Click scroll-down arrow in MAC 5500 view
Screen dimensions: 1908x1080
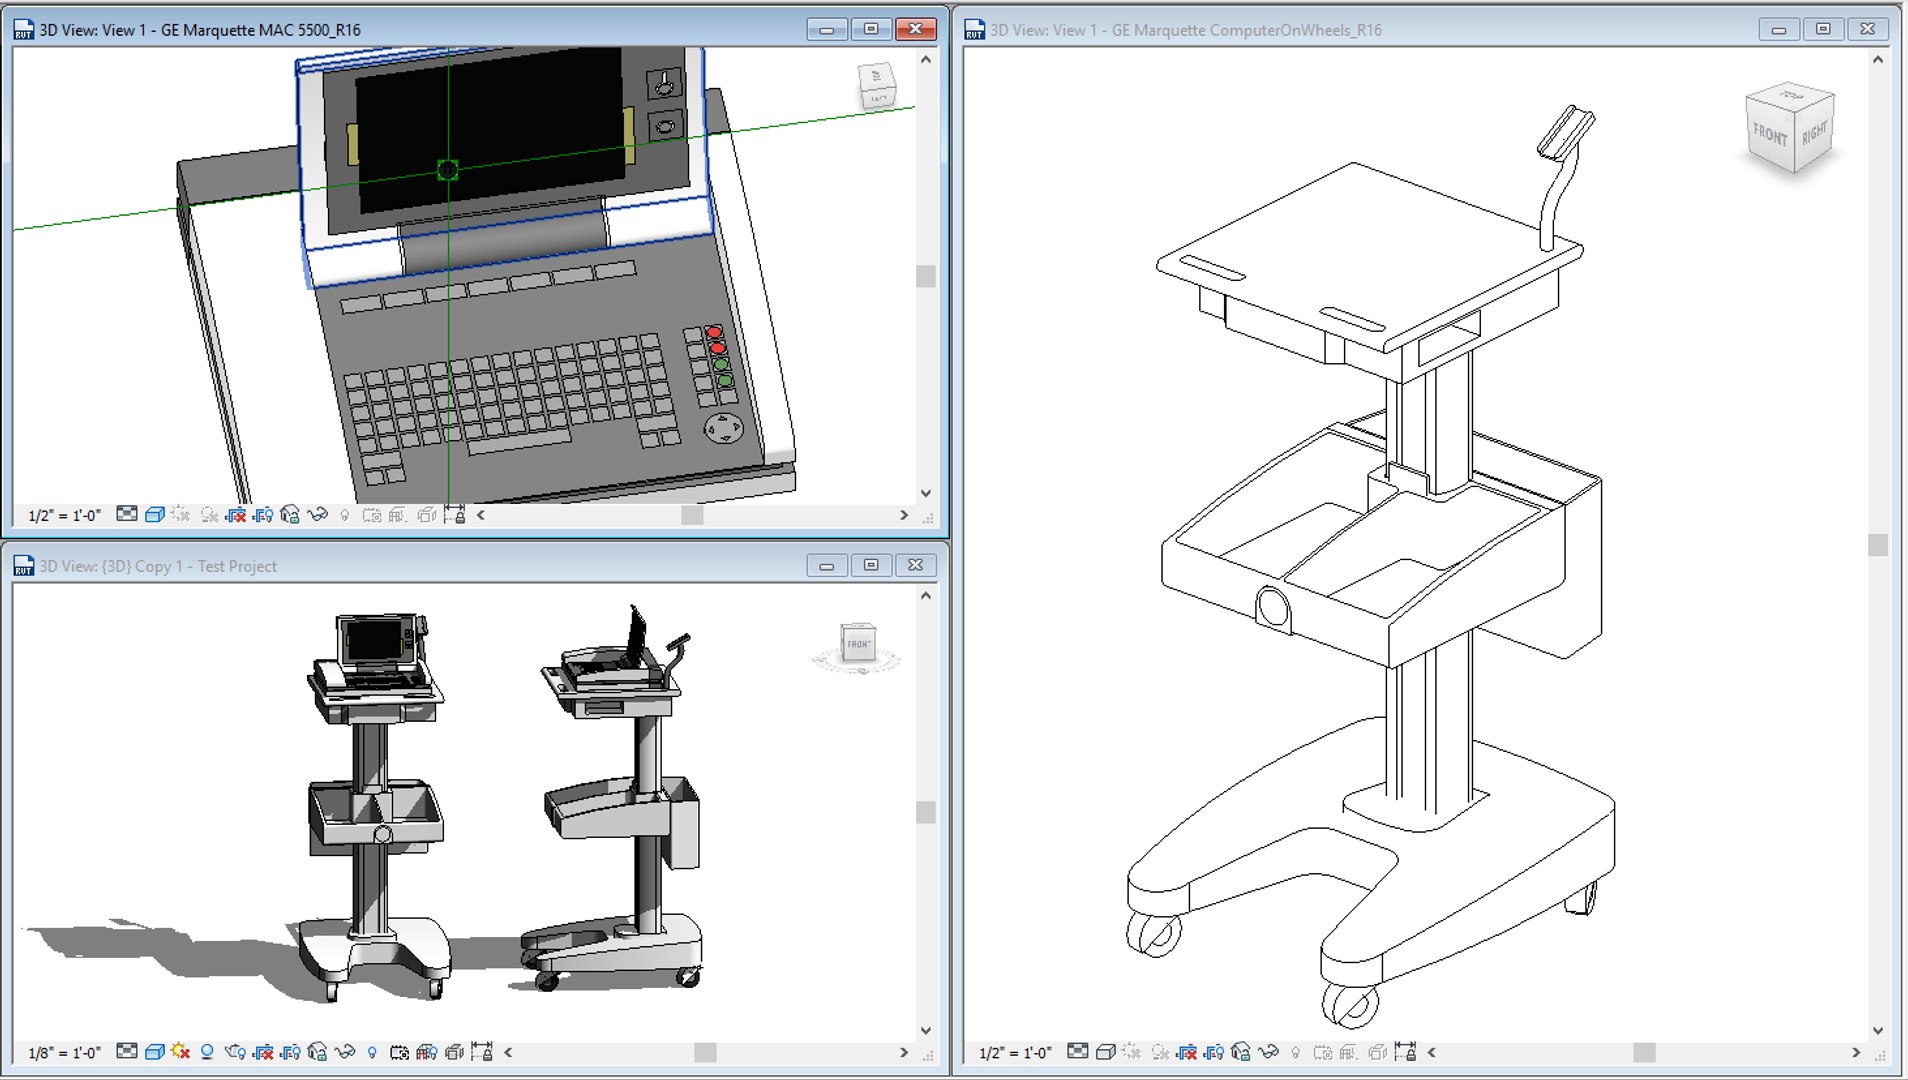[926, 493]
